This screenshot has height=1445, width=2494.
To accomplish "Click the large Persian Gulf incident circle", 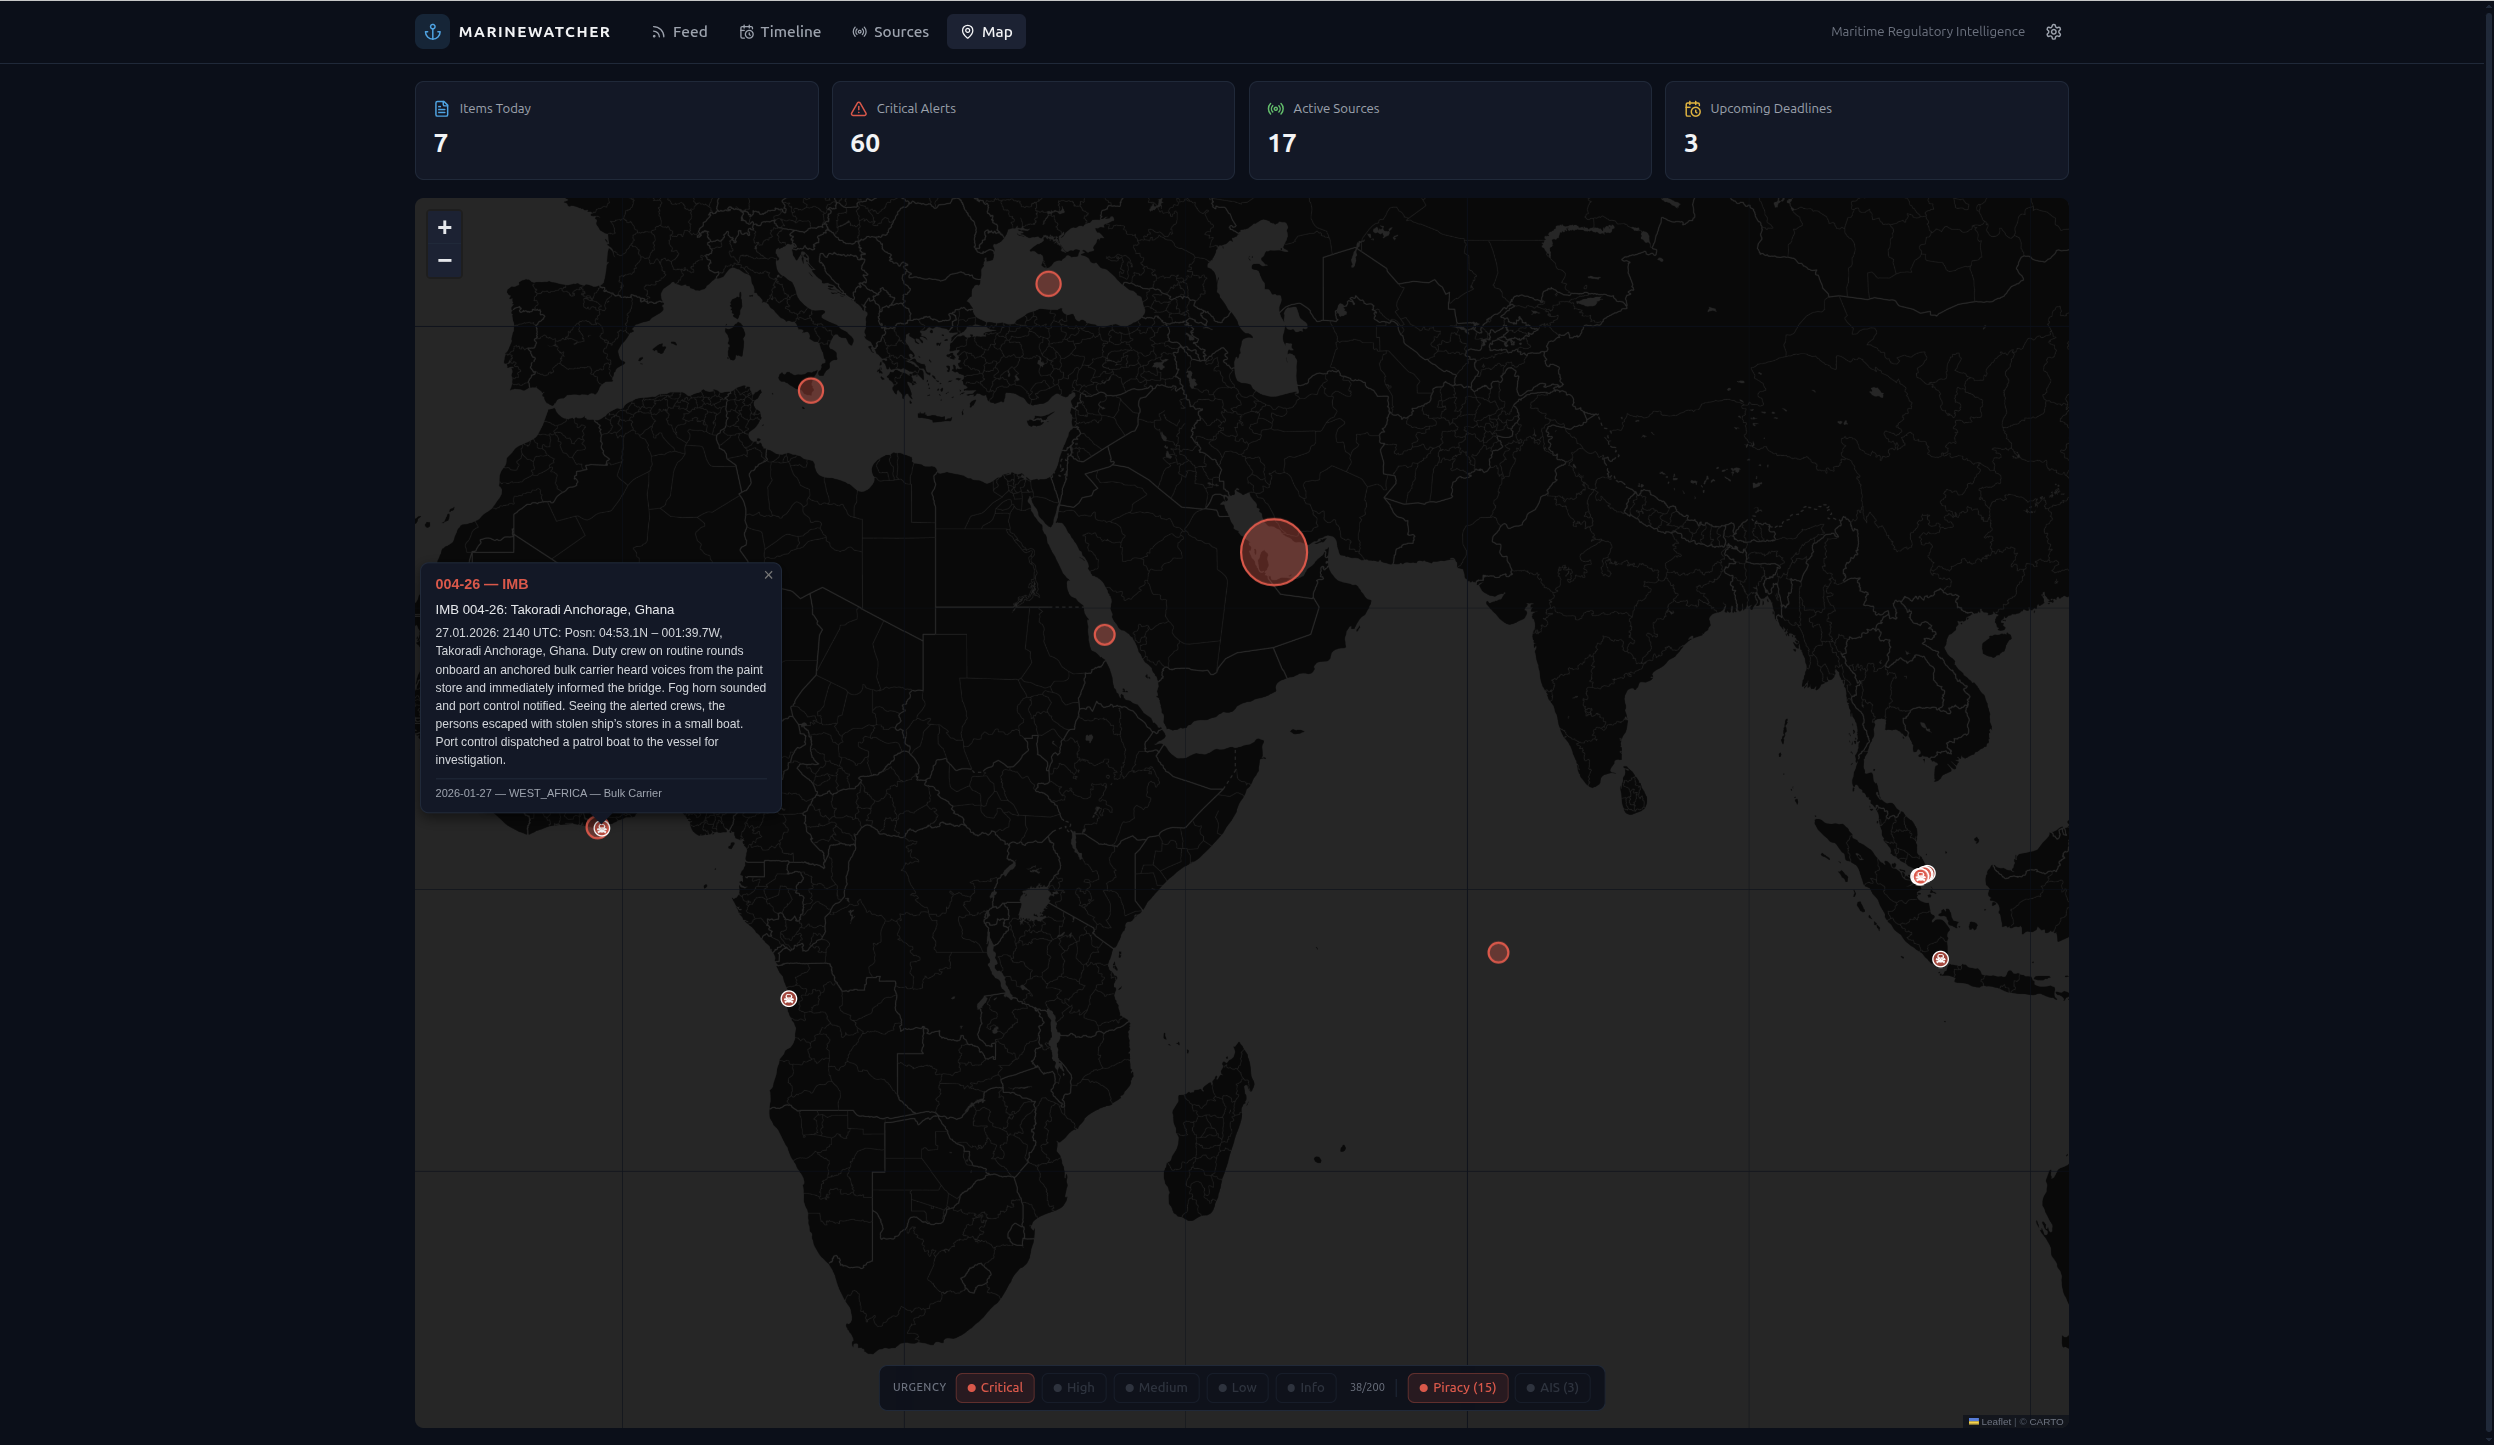I will tap(1271, 551).
